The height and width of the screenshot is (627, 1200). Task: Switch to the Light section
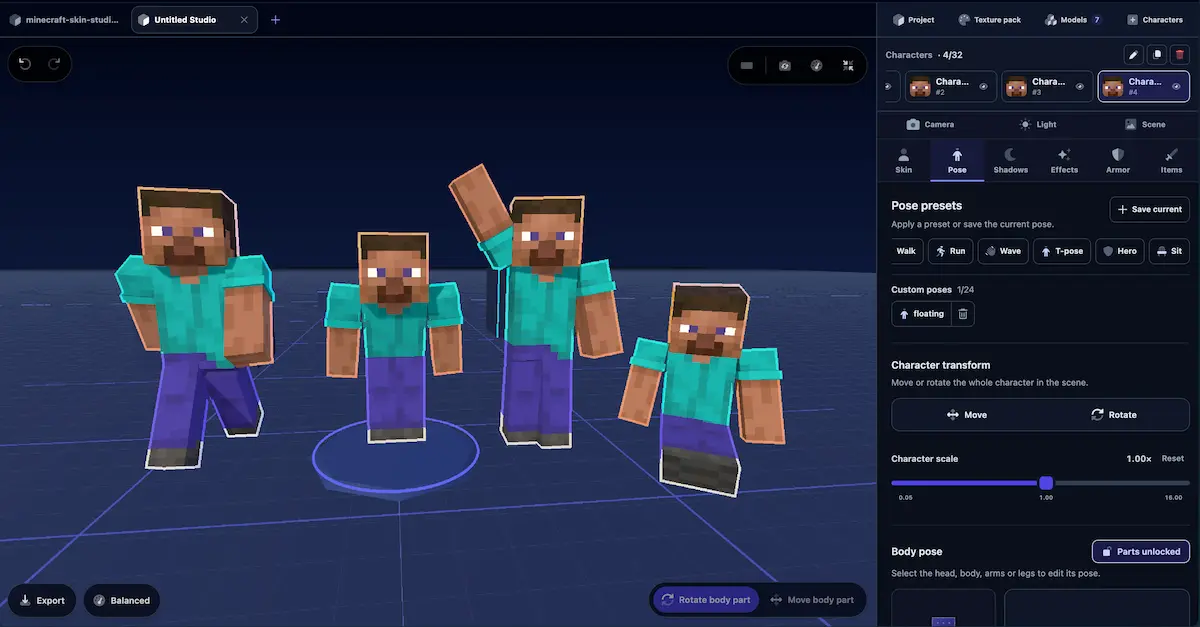[x=1038, y=125]
